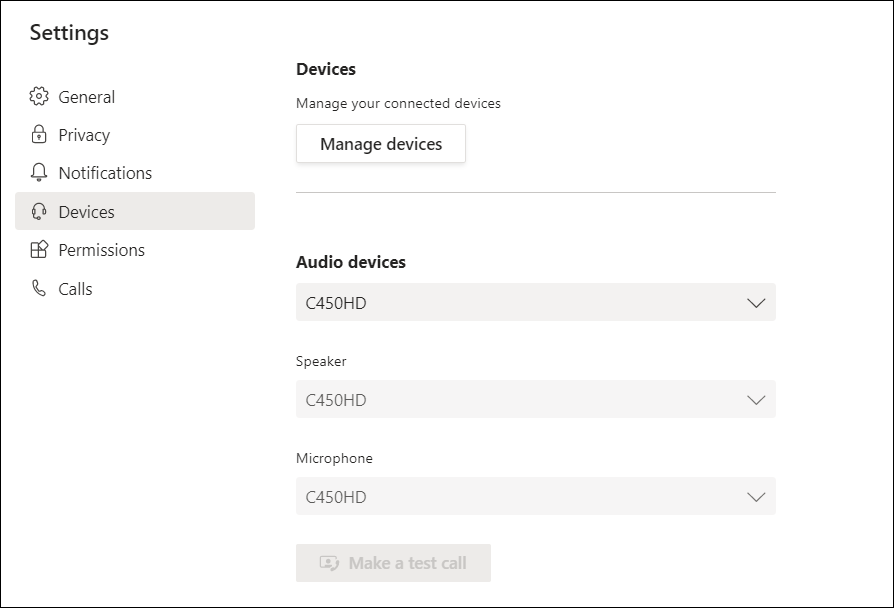Click the Privacy lock icon
This screenshot has height=608, width=894.
39,135
